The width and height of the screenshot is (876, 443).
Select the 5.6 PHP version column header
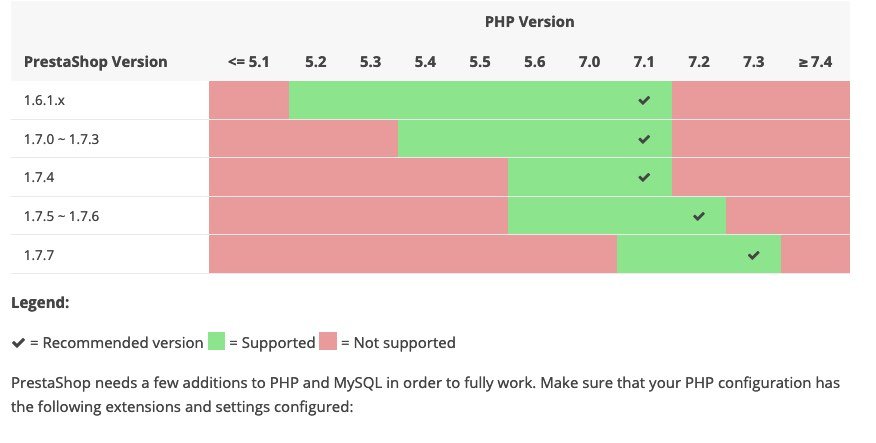point(534,62)
